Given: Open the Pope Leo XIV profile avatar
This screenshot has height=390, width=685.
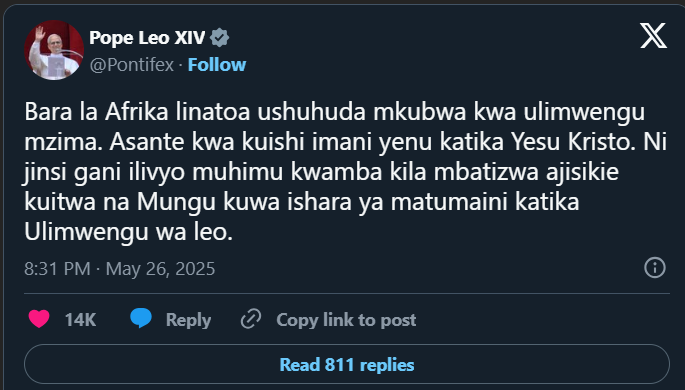Looking at the screenshot, I should coord(54,50).
